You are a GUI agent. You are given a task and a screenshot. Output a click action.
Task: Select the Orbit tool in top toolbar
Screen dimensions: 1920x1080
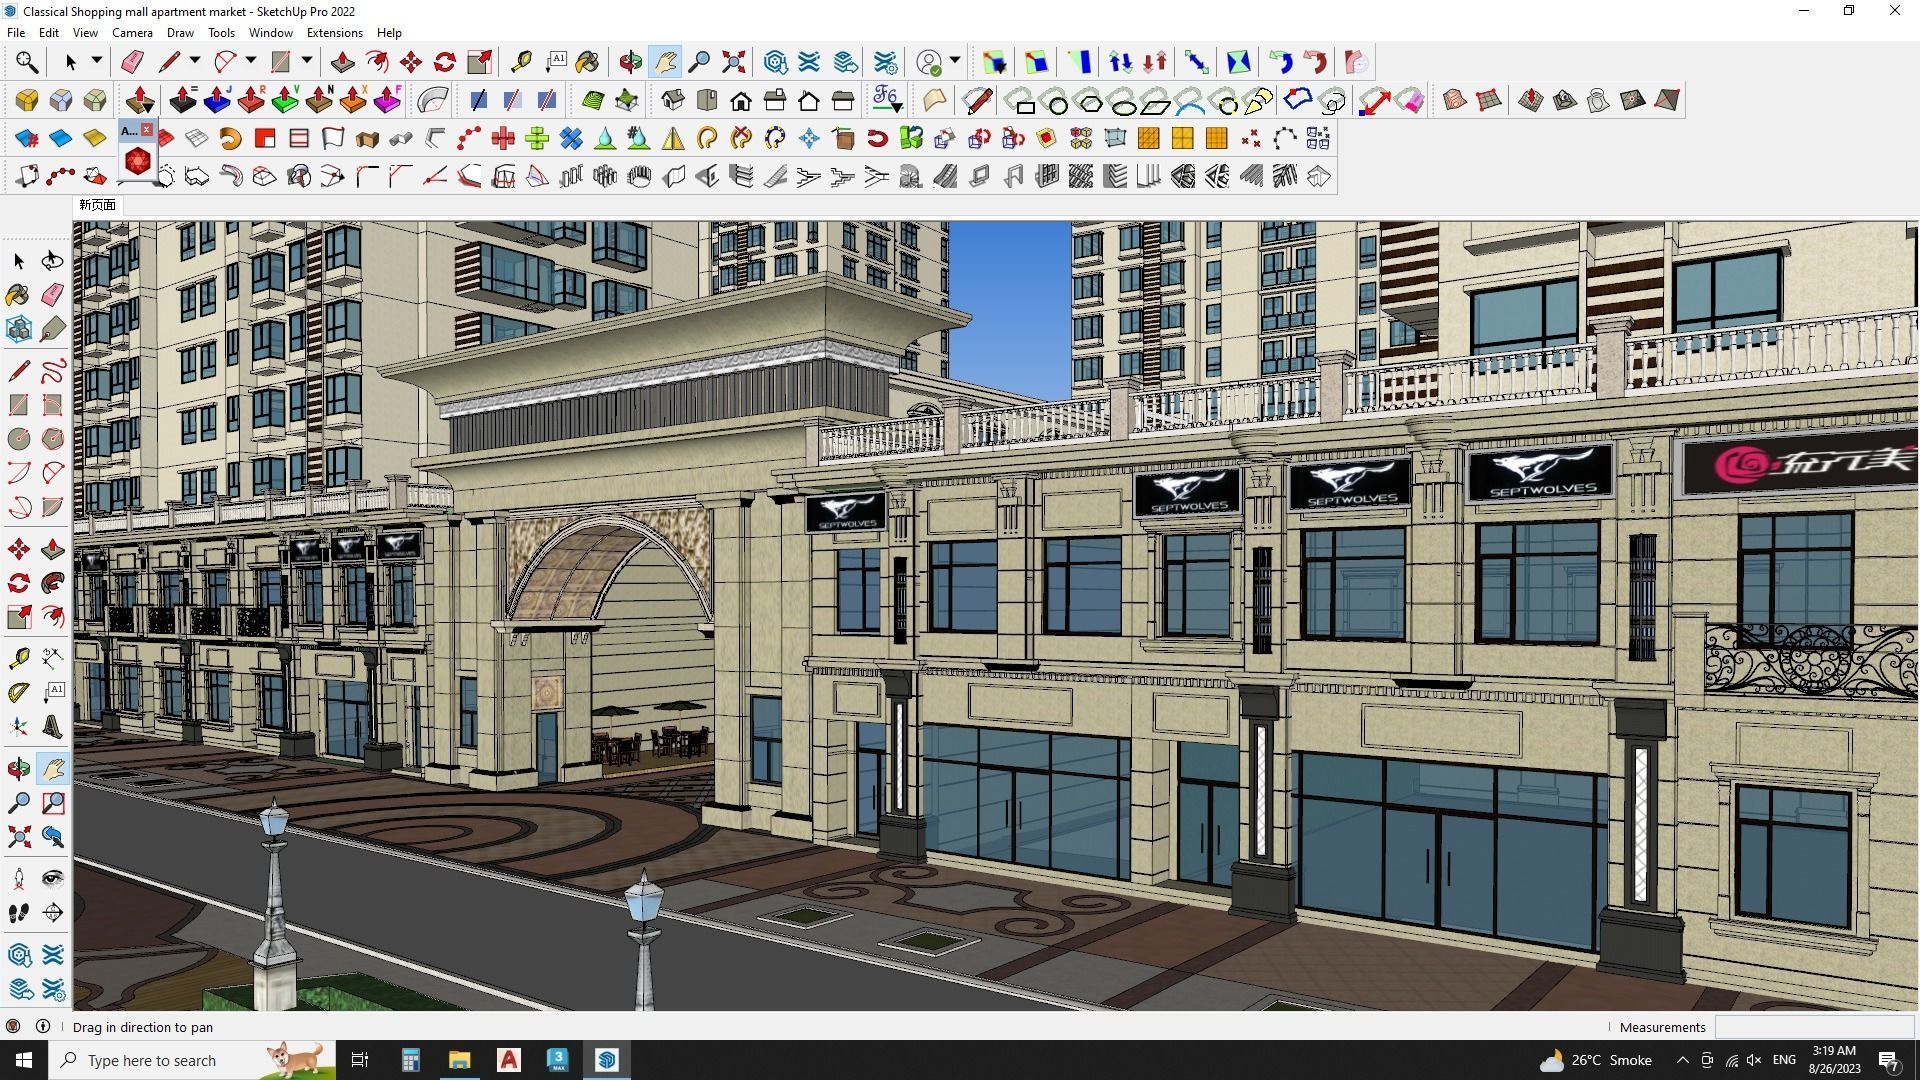pos(631,62)
